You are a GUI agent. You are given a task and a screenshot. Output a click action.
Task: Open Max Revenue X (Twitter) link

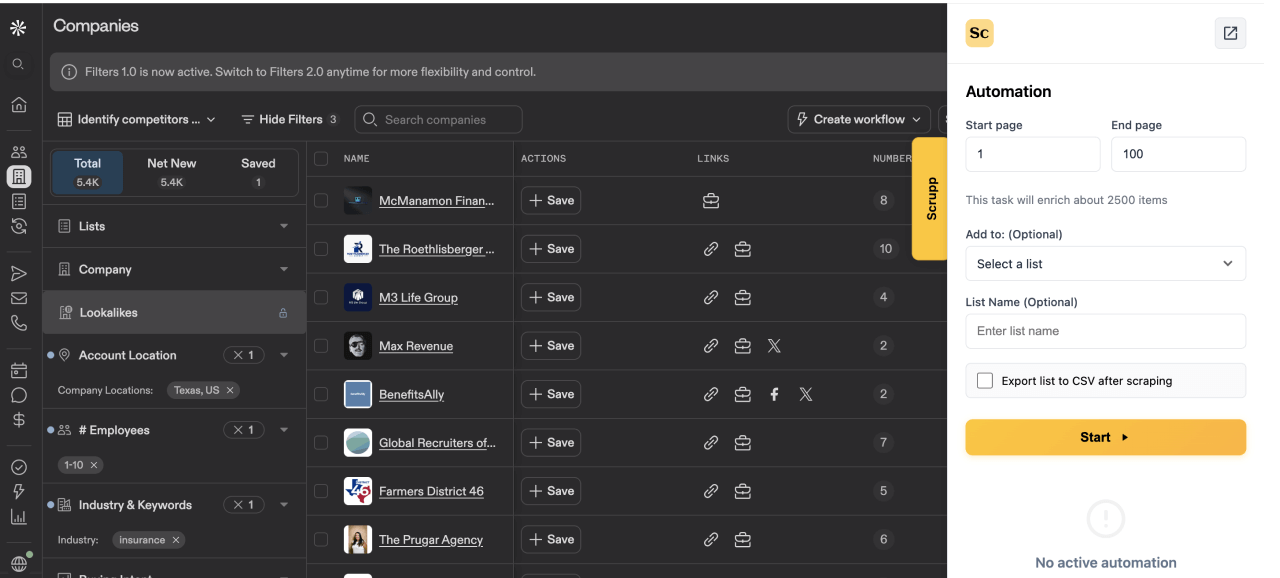pos(774,346)
